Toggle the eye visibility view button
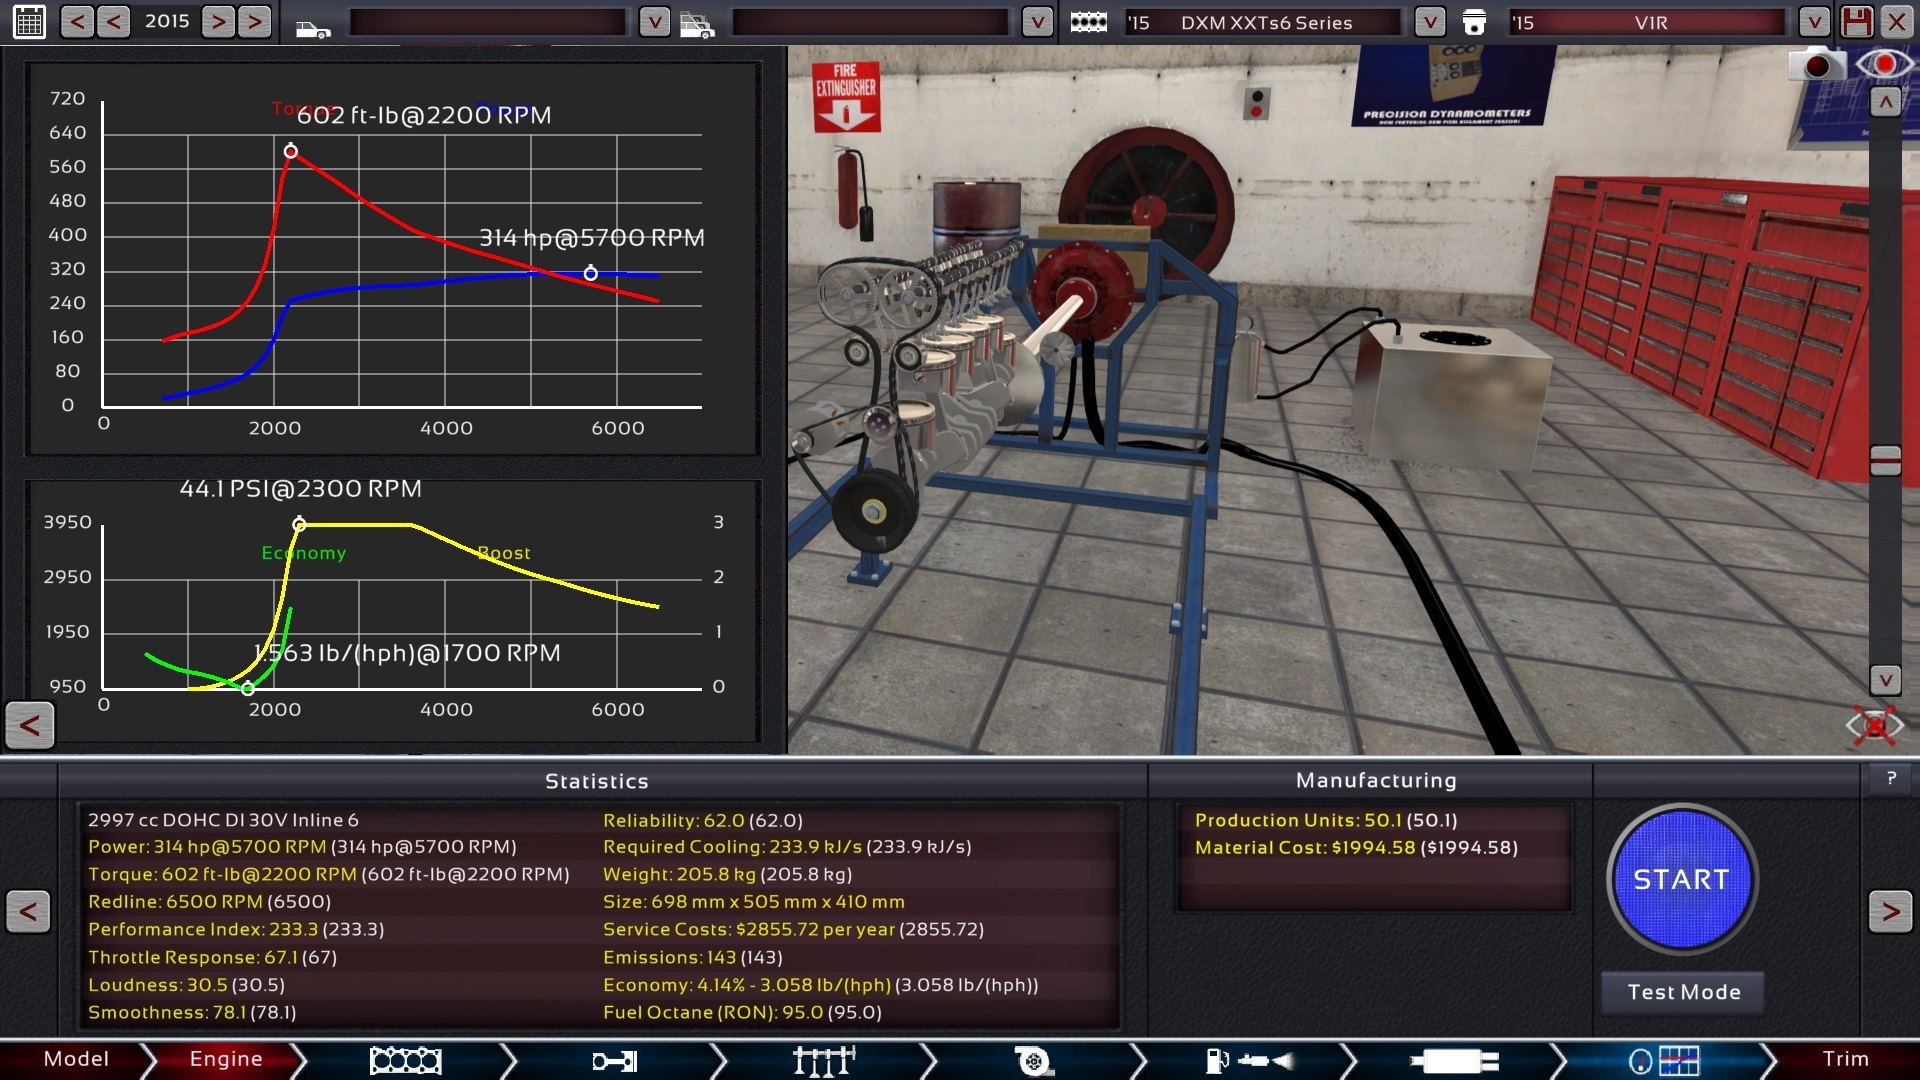Image resolution: width=1920 pixels, height=1080 pixels. pos(1884,65)
